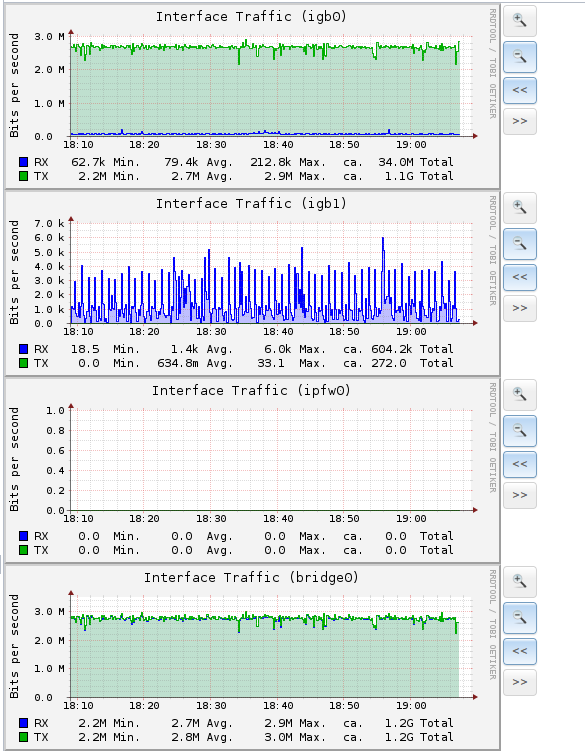This screenshot has height=751, width=585.
Task: Zoom in on the bridge0 traffic graph
Action: (x=520, y=581)
